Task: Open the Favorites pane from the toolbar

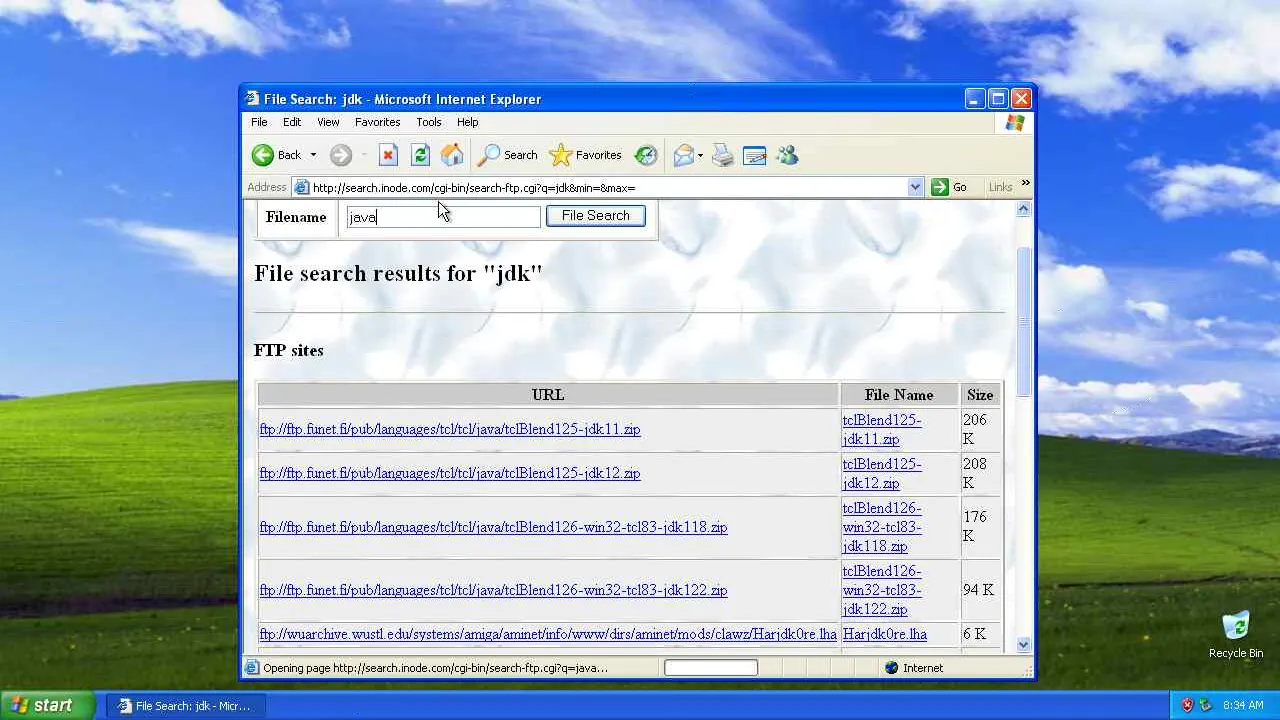Action: [x=586, y=155]
